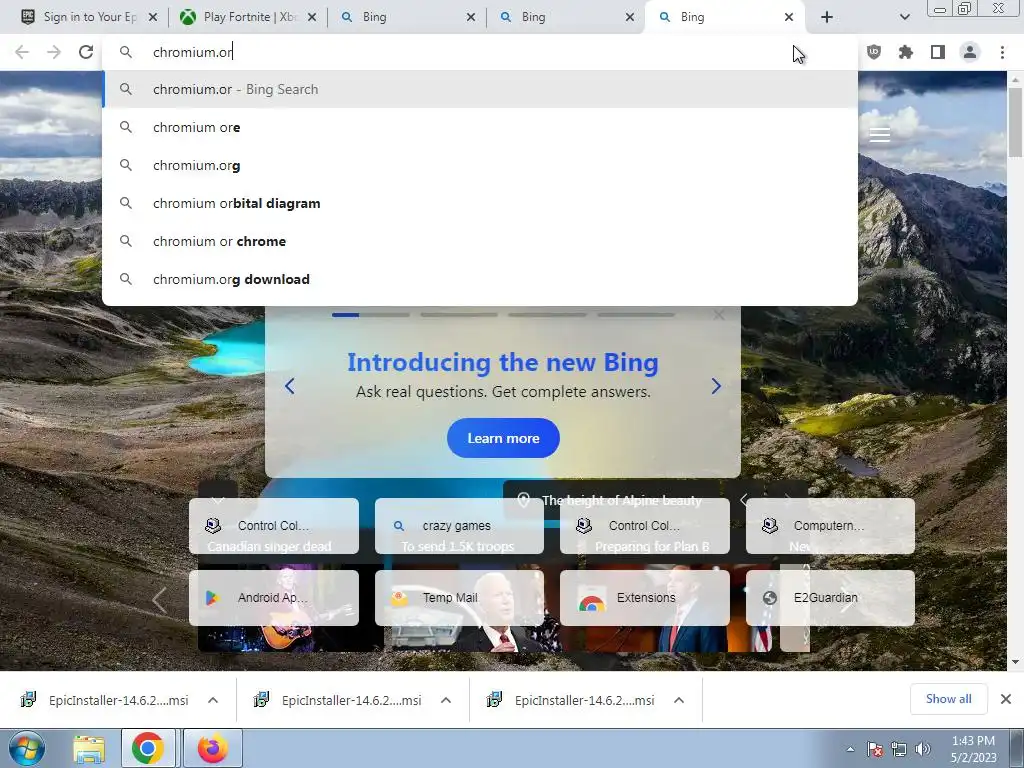1024x768 pixels.
Task: Click Show all downloads
Action: [x=948, y=699]
